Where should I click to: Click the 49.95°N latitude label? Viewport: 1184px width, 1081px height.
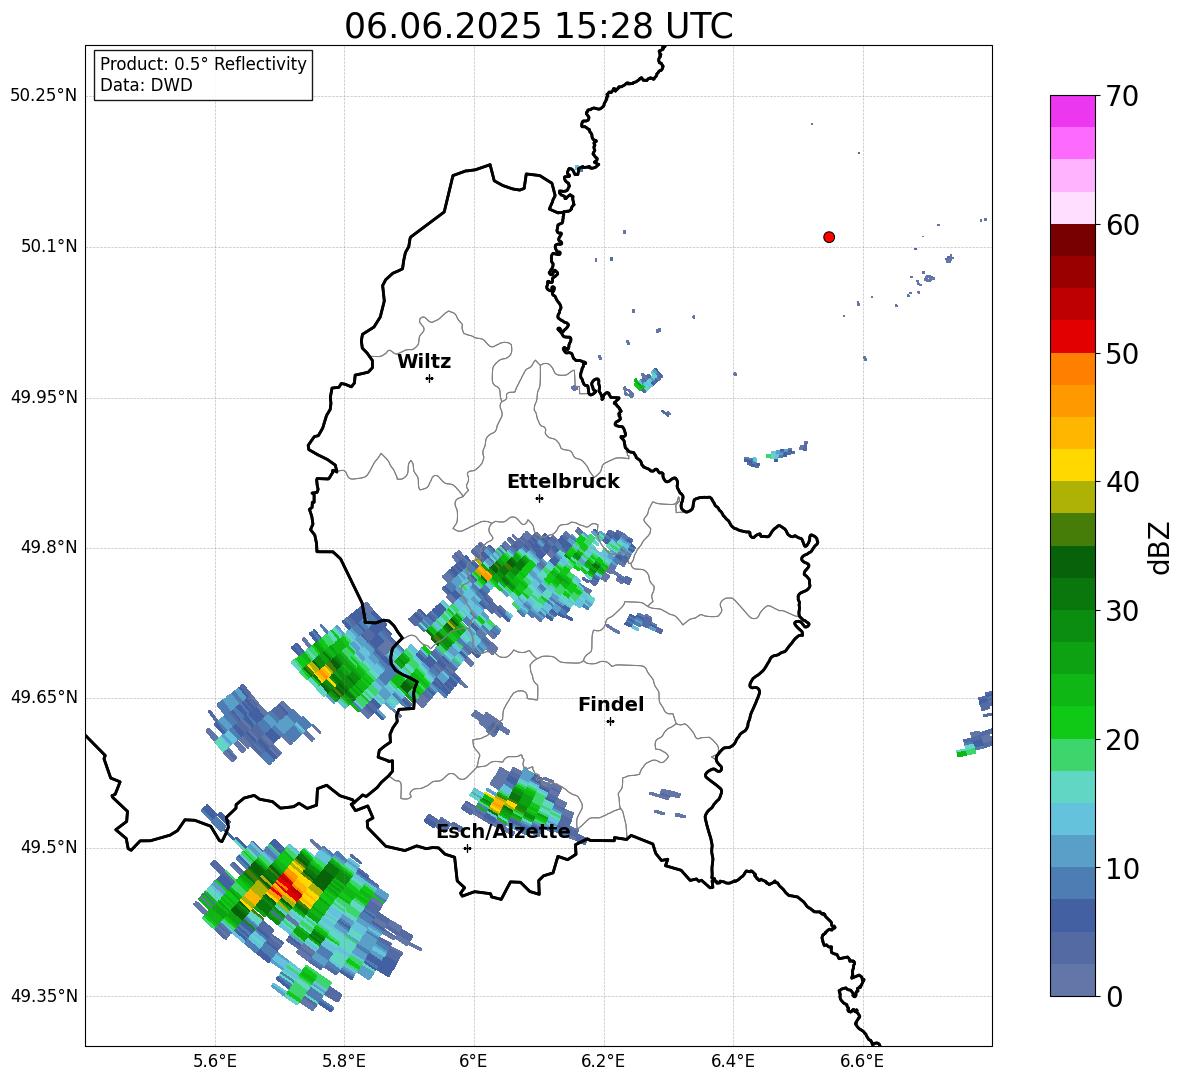[44, 397]
